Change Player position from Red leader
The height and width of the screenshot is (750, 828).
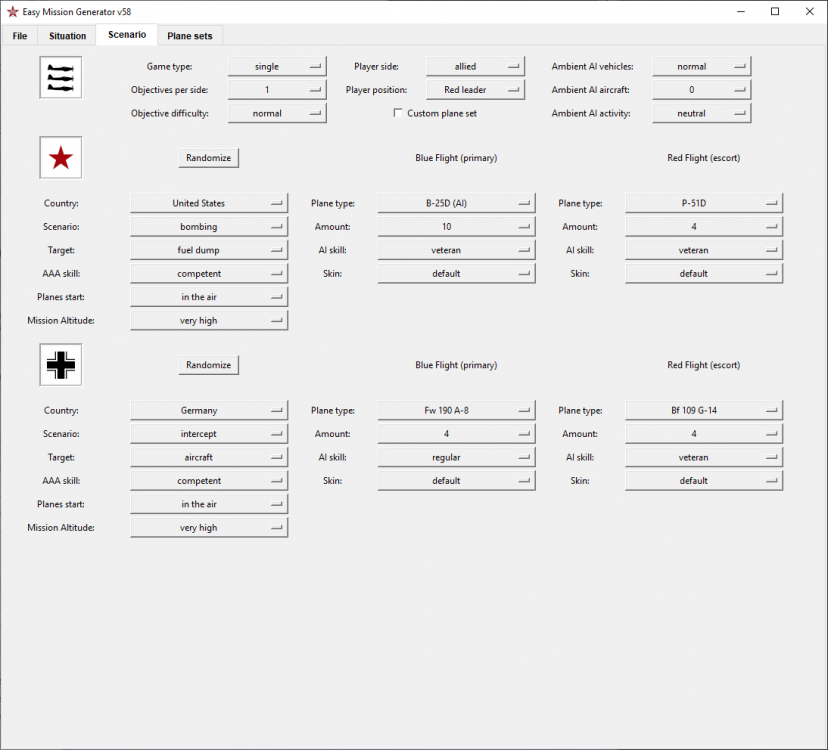tap(475, 90)
